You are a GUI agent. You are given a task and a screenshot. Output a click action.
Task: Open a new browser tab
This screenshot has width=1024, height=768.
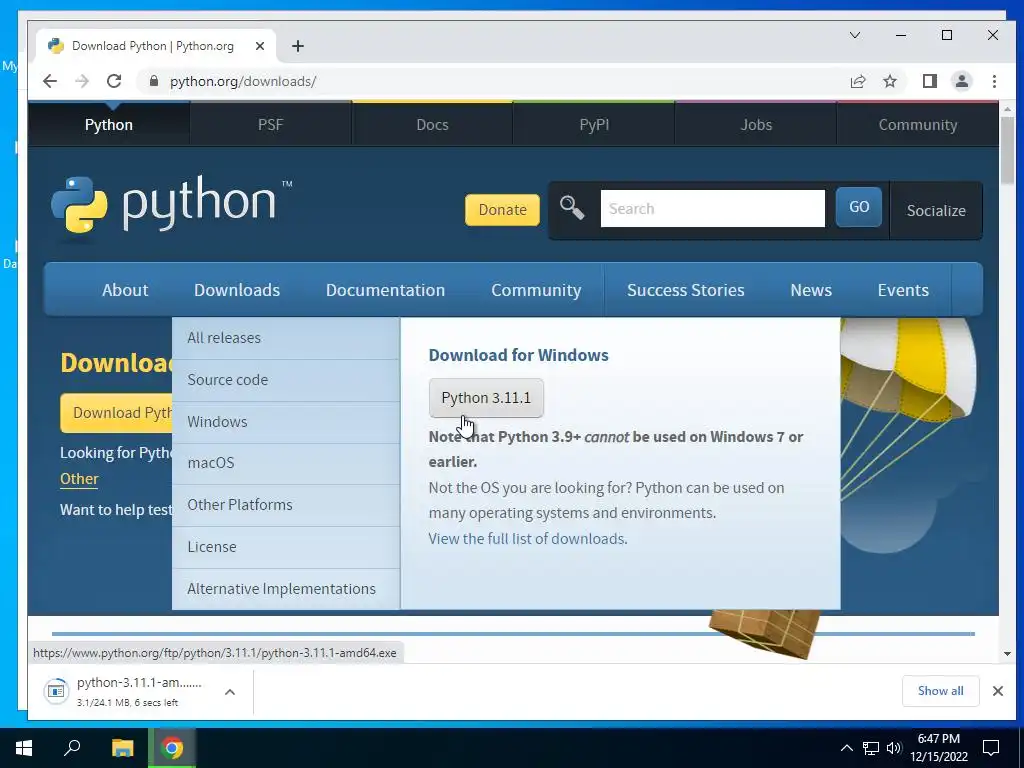pos(298,46)
